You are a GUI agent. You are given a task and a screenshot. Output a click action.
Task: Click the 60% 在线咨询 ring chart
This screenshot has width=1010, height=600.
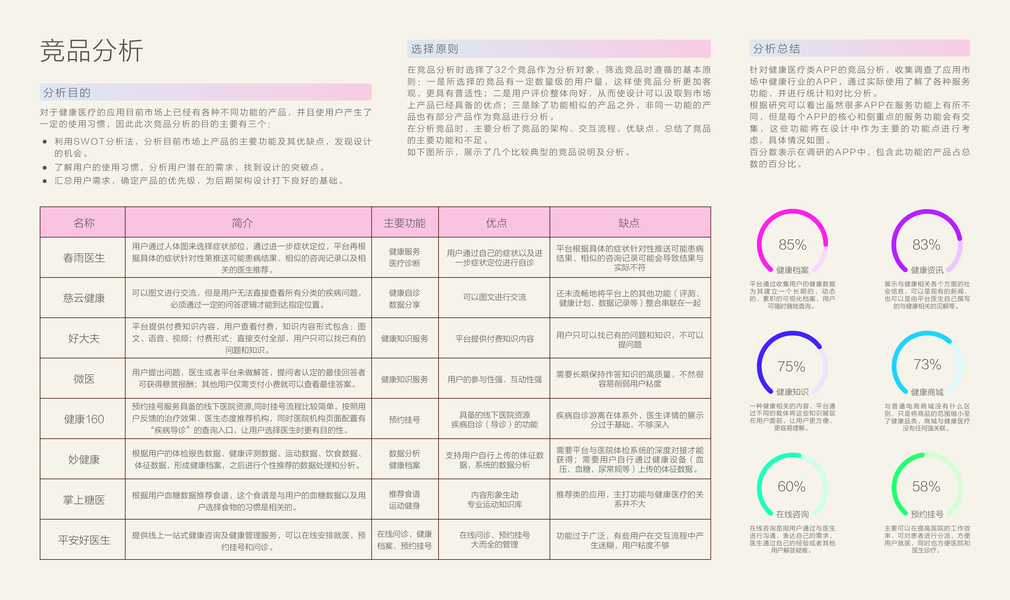click(792, 487)
